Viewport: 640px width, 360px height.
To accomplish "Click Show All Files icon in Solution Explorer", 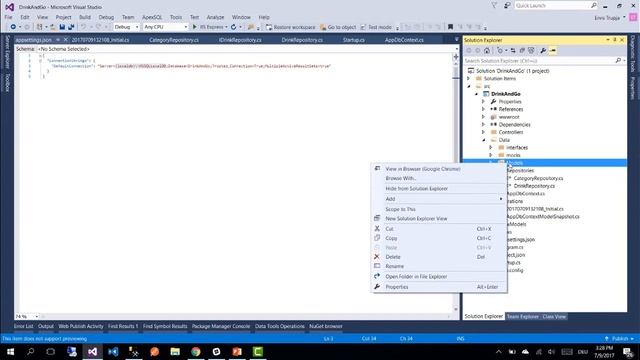I will 531,51.
